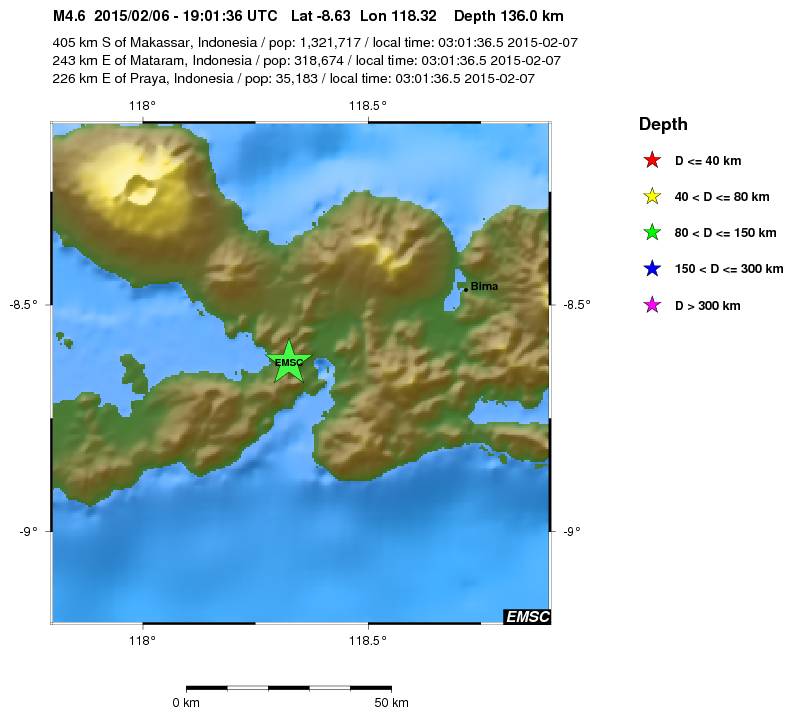Screen dimensions: 793x717
Task: Click the '150 < D <= 300 km' label
Action: click(729, 268)
